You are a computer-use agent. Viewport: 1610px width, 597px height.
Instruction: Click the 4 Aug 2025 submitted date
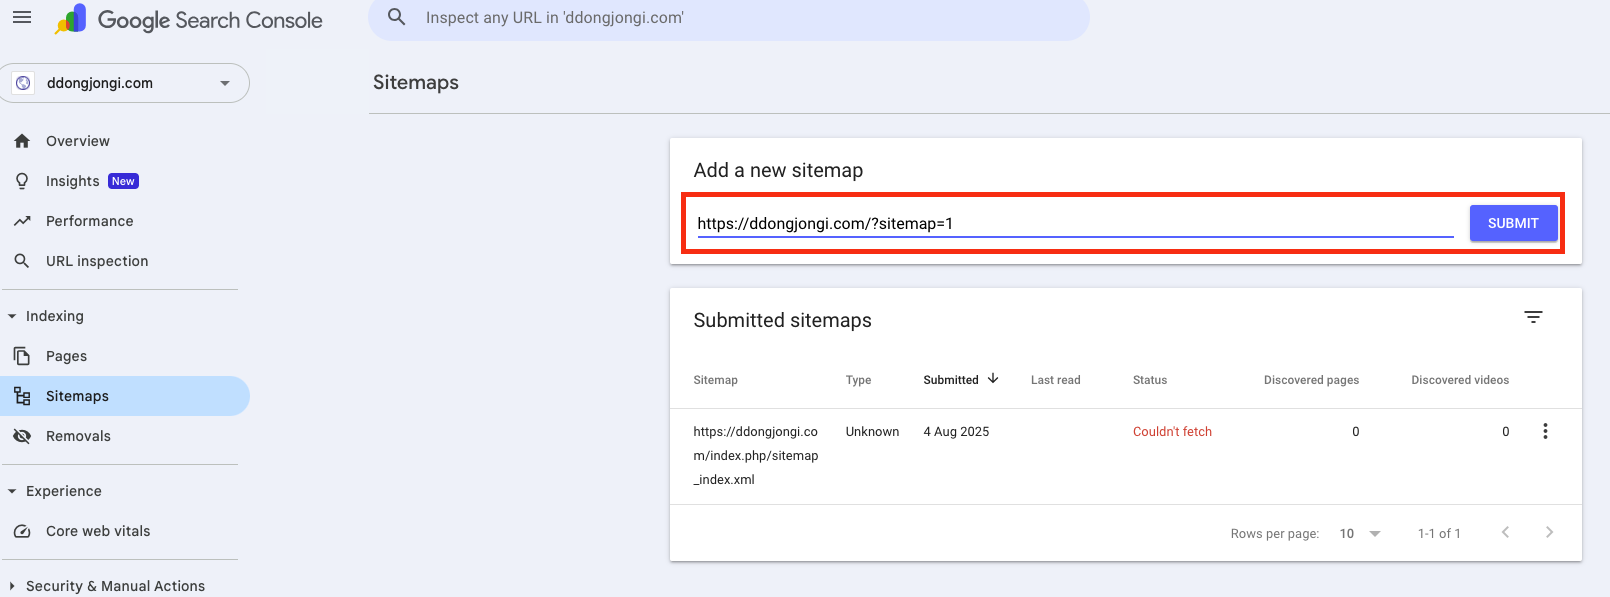coord(956,432)
